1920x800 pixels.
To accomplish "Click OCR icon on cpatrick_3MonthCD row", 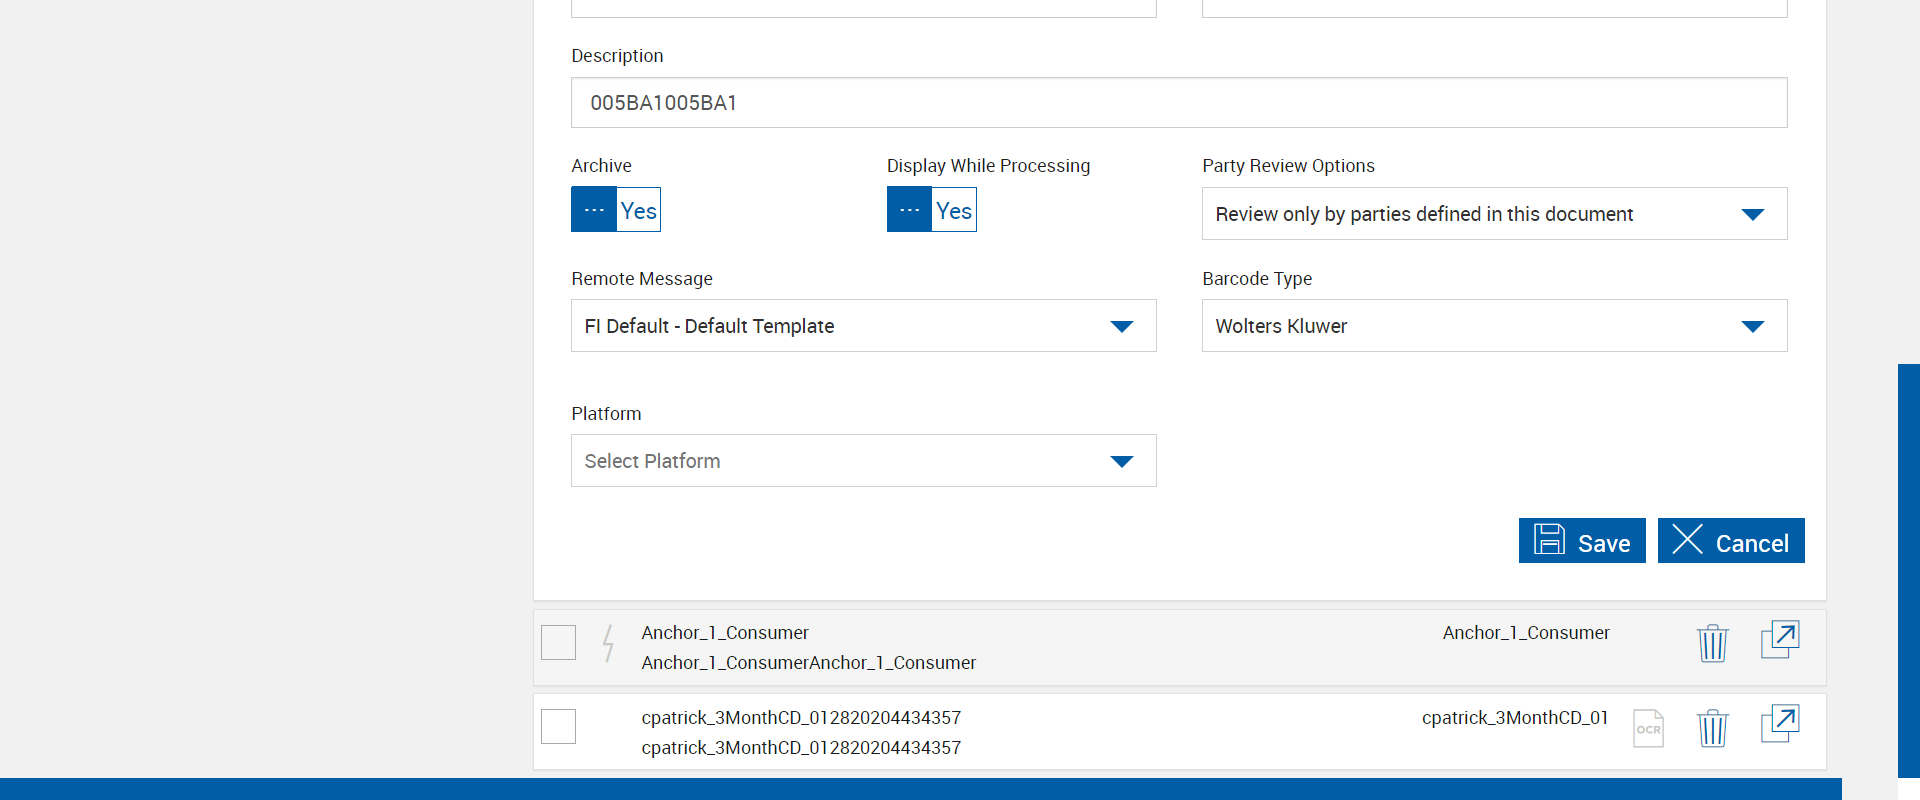I will click(1647, 728).
